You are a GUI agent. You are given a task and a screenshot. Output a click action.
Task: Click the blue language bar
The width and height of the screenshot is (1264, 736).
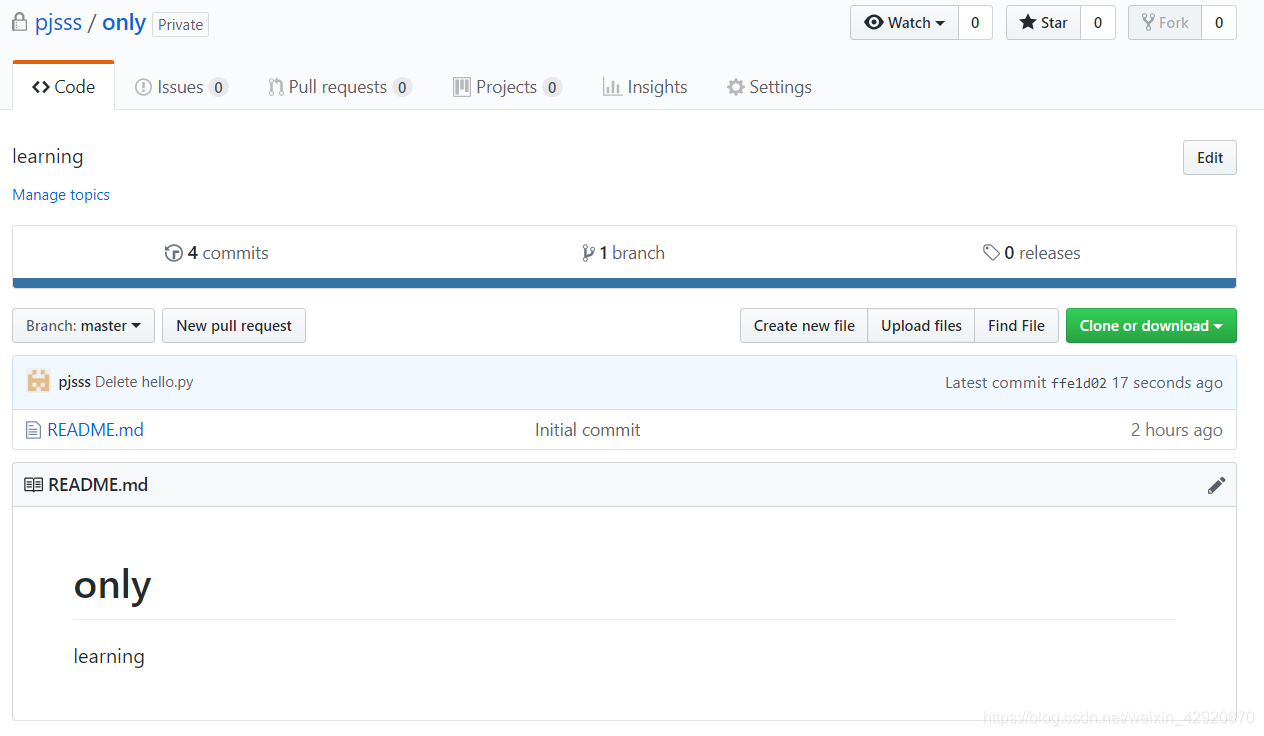[x=624, y=283]
